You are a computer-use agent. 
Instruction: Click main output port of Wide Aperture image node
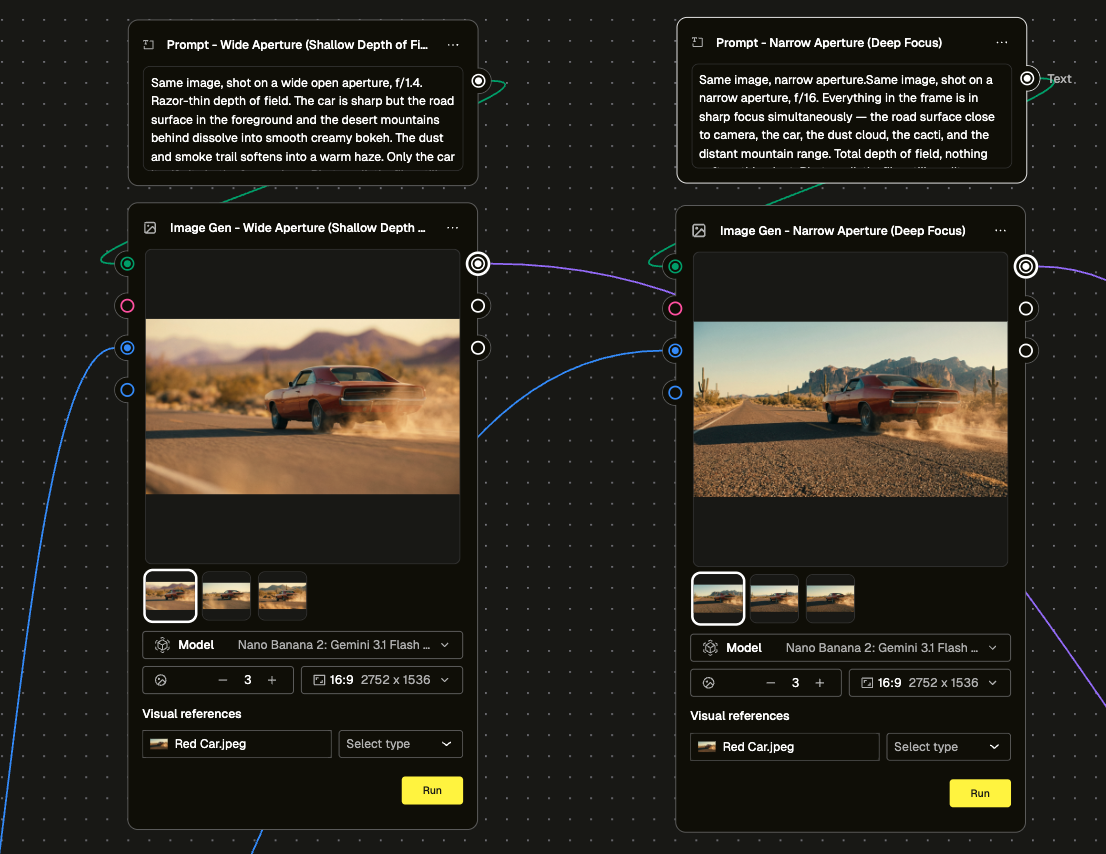(478, 264)
